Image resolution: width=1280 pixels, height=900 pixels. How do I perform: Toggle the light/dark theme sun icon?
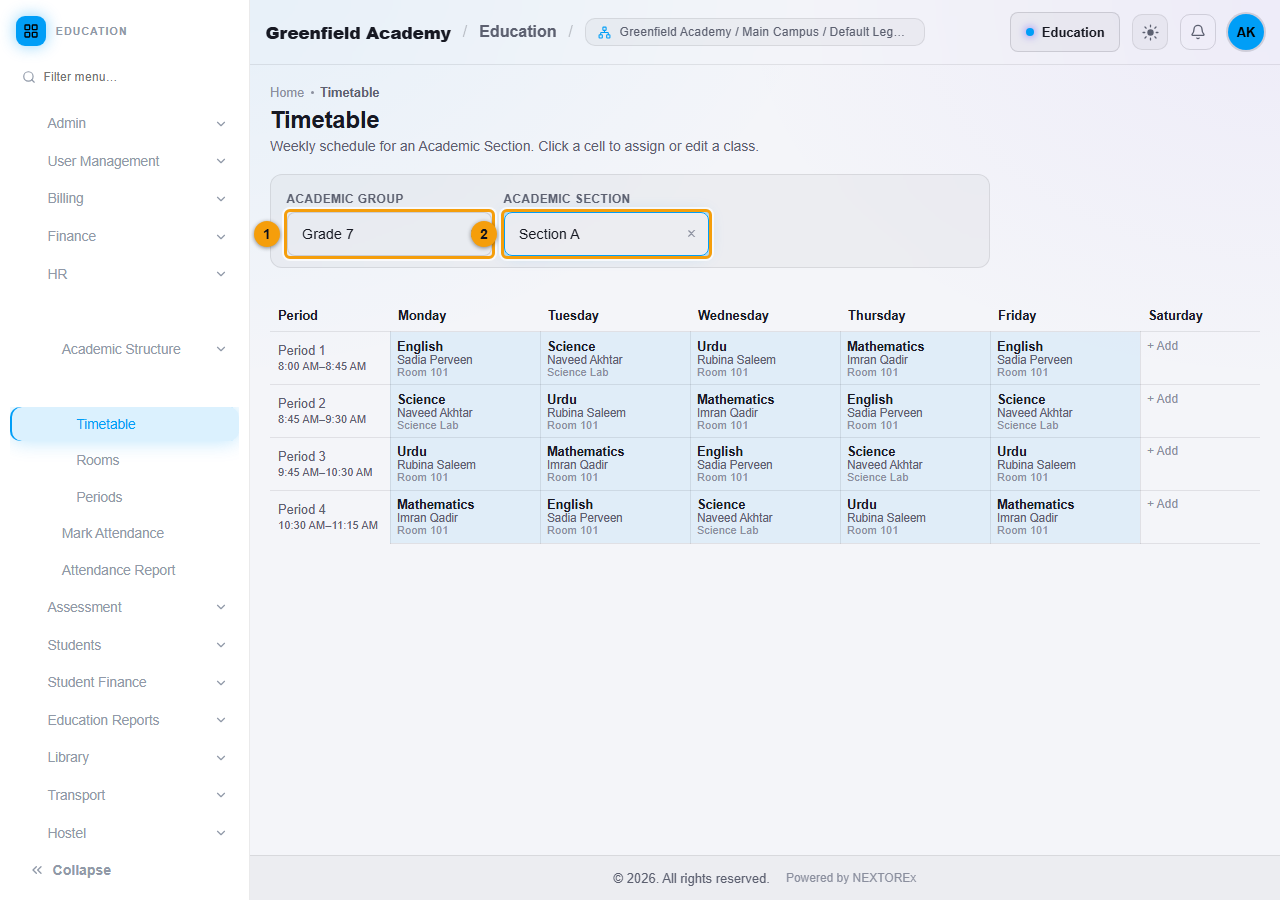click(1150, 32)
